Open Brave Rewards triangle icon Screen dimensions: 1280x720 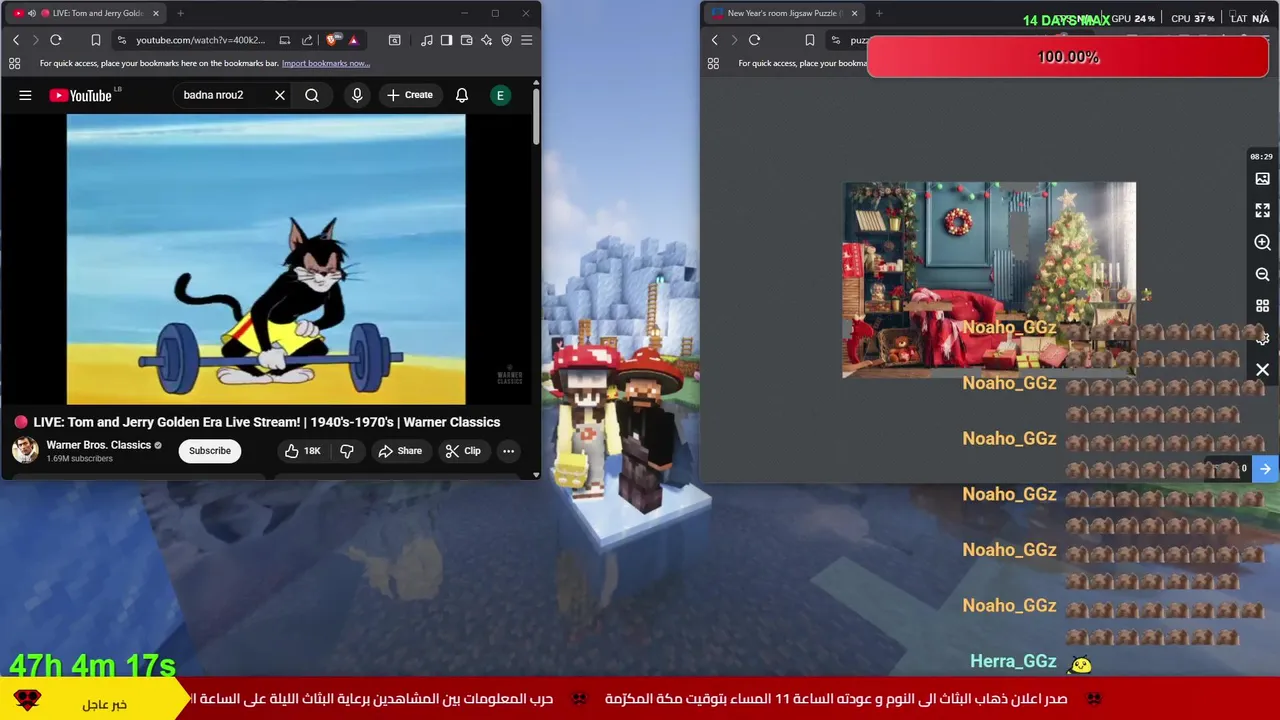[x=353, y=40]
